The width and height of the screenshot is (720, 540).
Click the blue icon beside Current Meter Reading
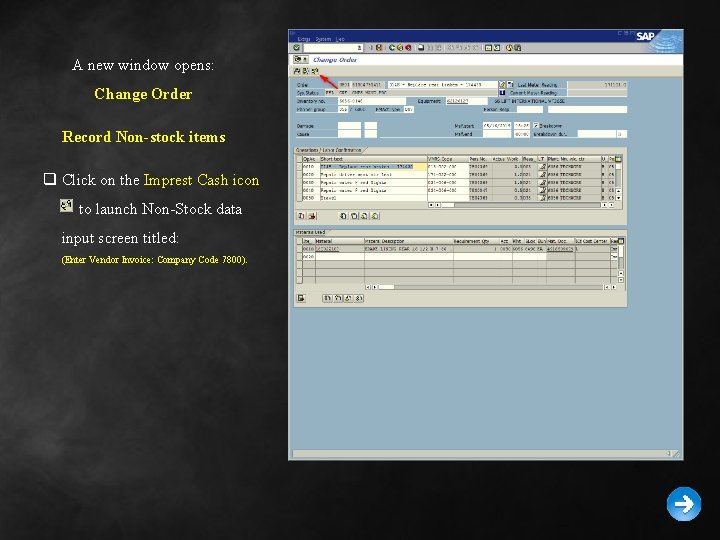click(x=502, y=93)
